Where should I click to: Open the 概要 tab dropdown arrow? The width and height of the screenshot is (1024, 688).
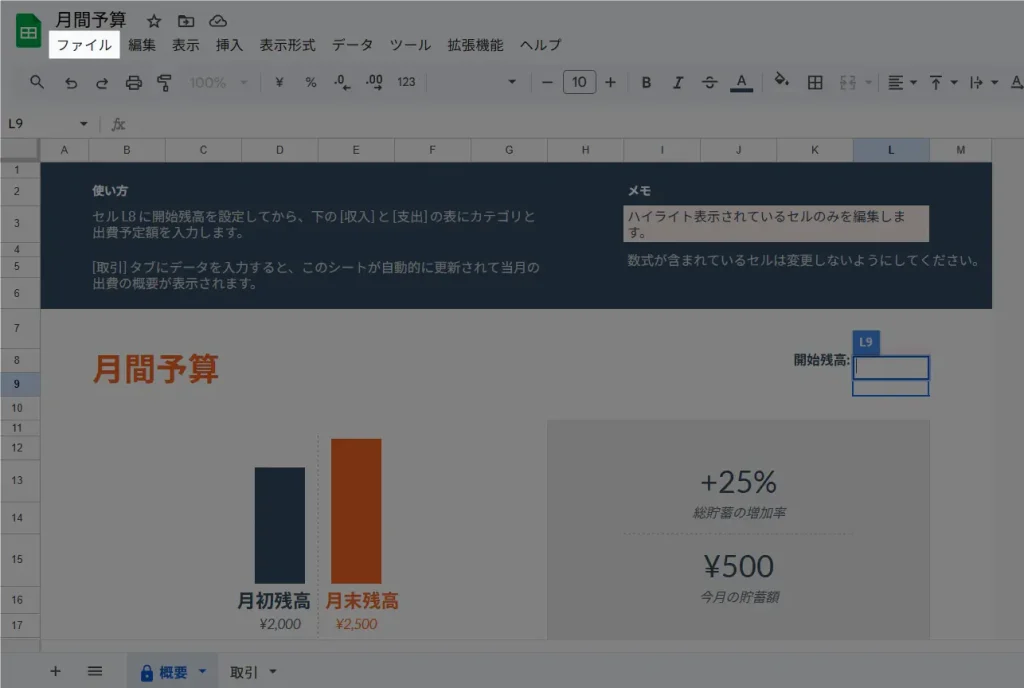202,671
